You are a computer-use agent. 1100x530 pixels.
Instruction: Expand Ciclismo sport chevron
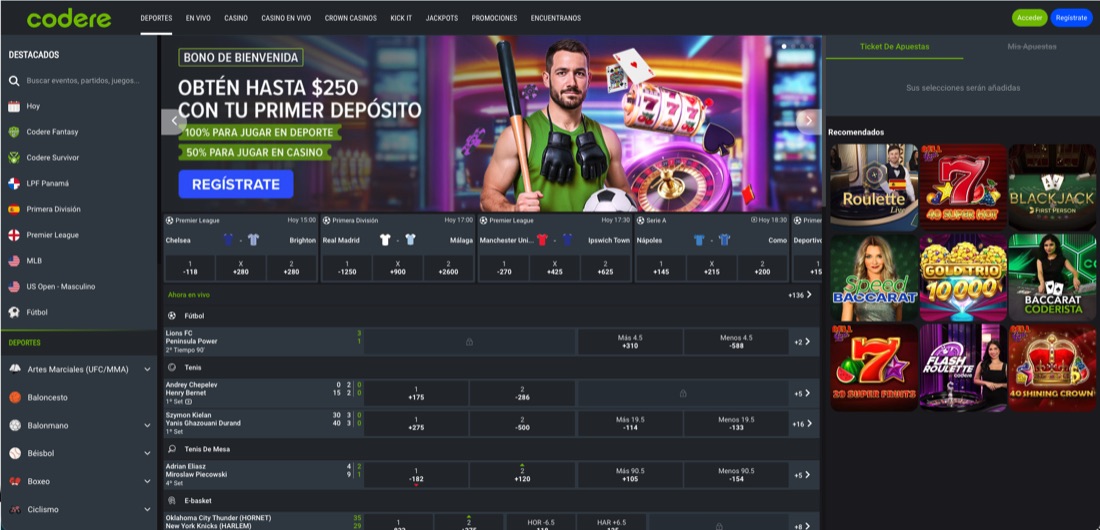point(147,510)
